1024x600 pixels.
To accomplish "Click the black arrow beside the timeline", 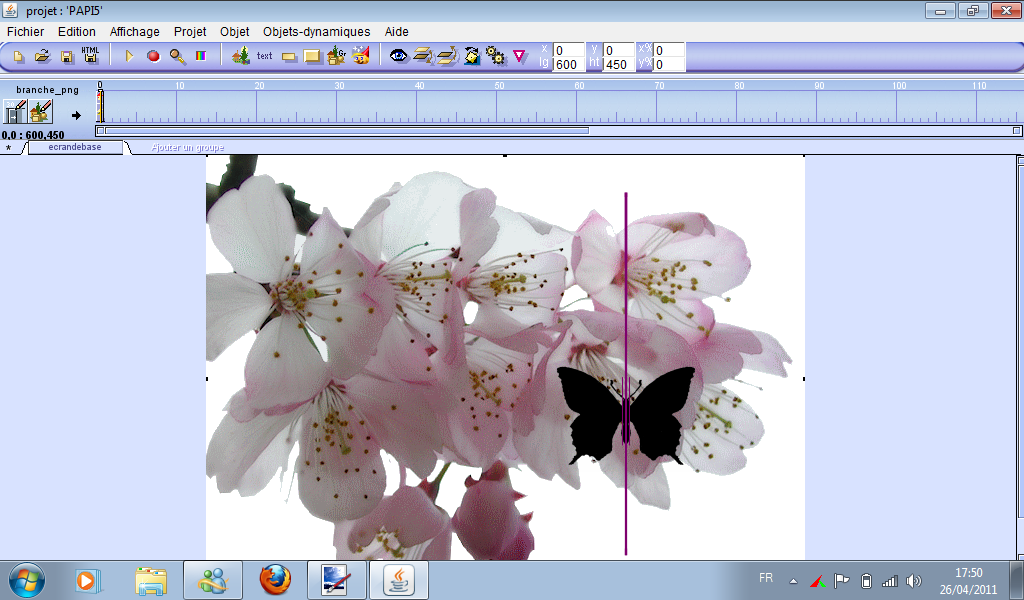I will click(x=76, y=115).
